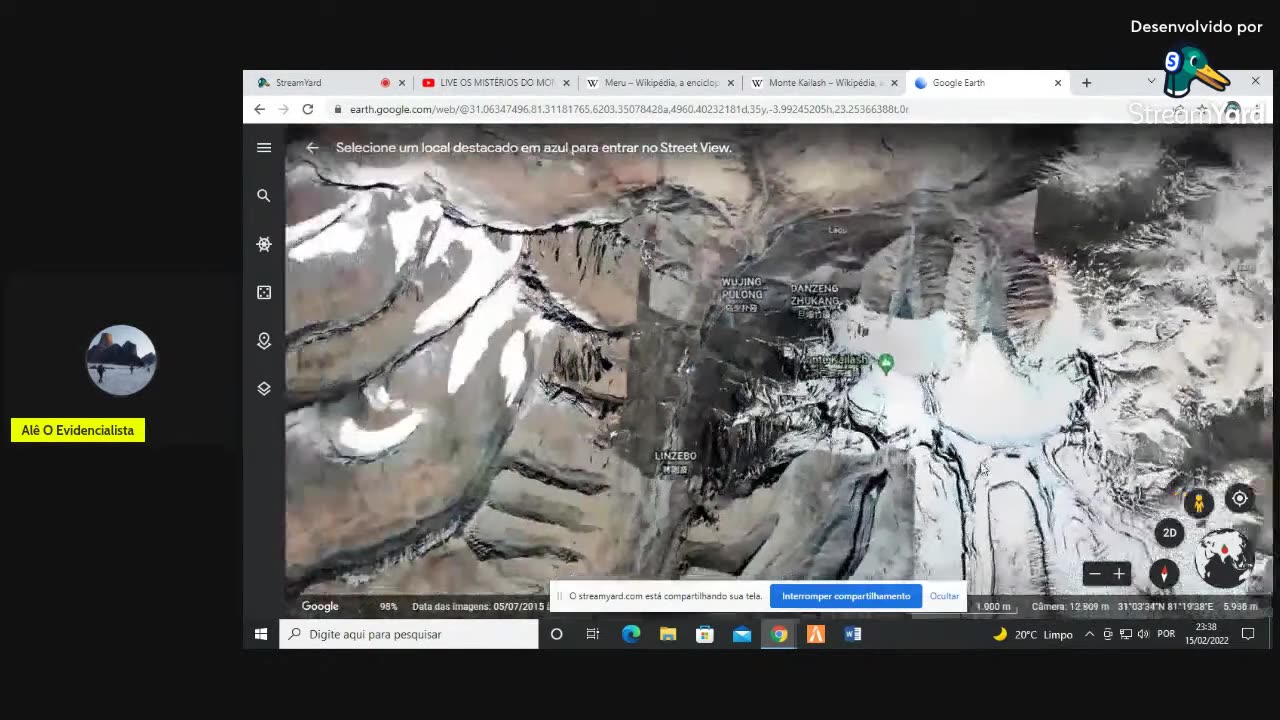This screenshot has height=720, width=1280.
Task: Open the clock showing 23:38
Action: (1206, 634)
